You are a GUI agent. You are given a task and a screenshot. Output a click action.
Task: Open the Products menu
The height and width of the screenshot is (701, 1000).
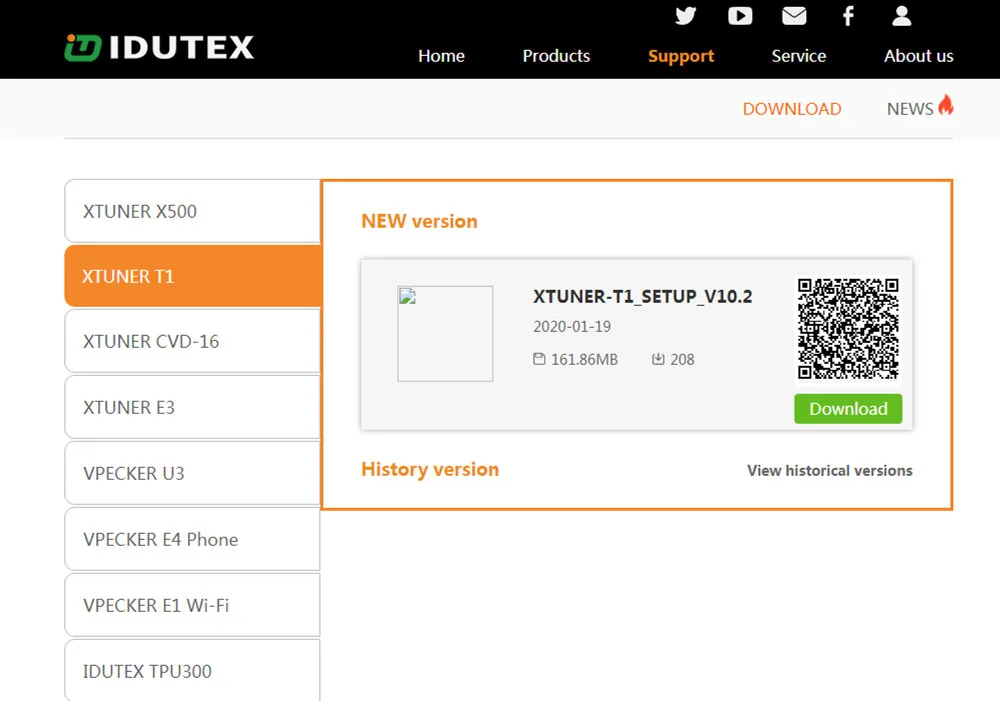[x=556, y=56]
